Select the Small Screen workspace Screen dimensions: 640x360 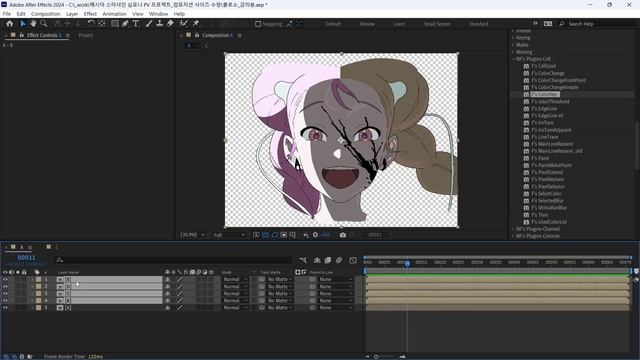437,24
